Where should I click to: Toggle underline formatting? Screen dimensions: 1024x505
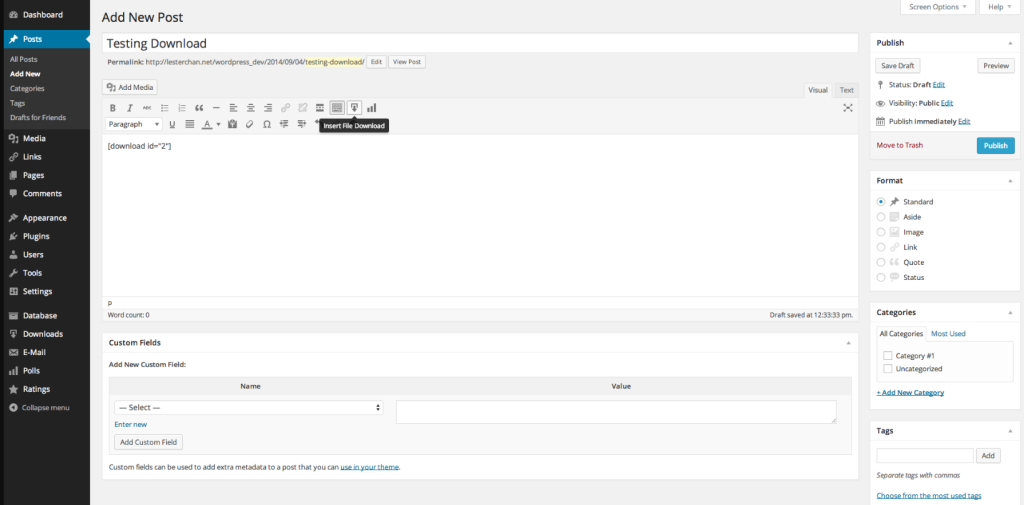(172, 124)
